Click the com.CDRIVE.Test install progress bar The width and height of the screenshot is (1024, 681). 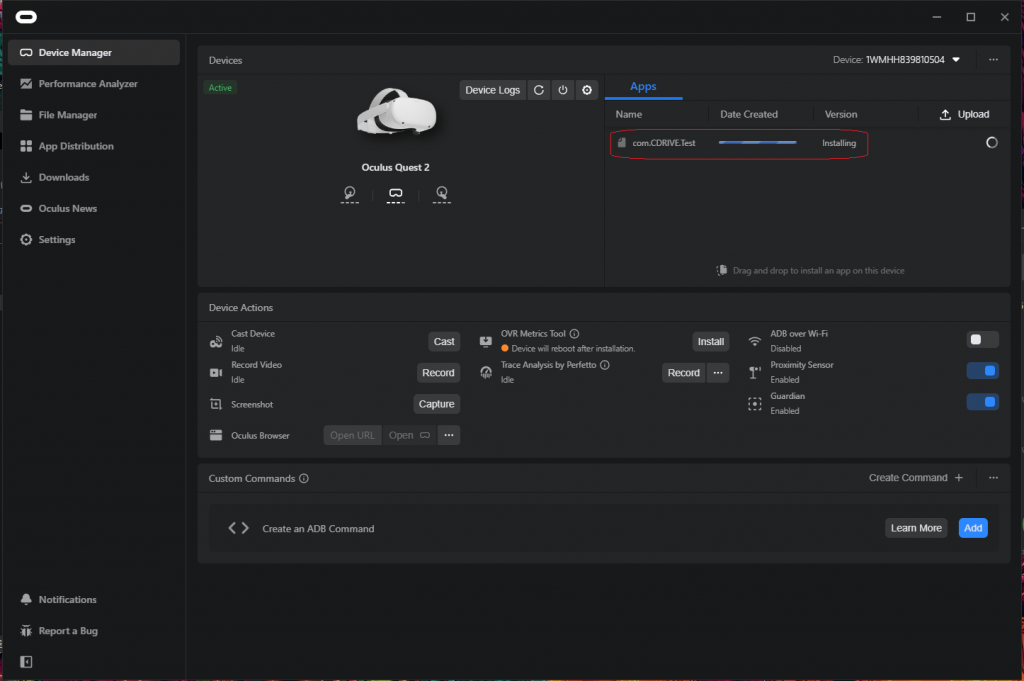pyautogui.click(x=758, y=142)
